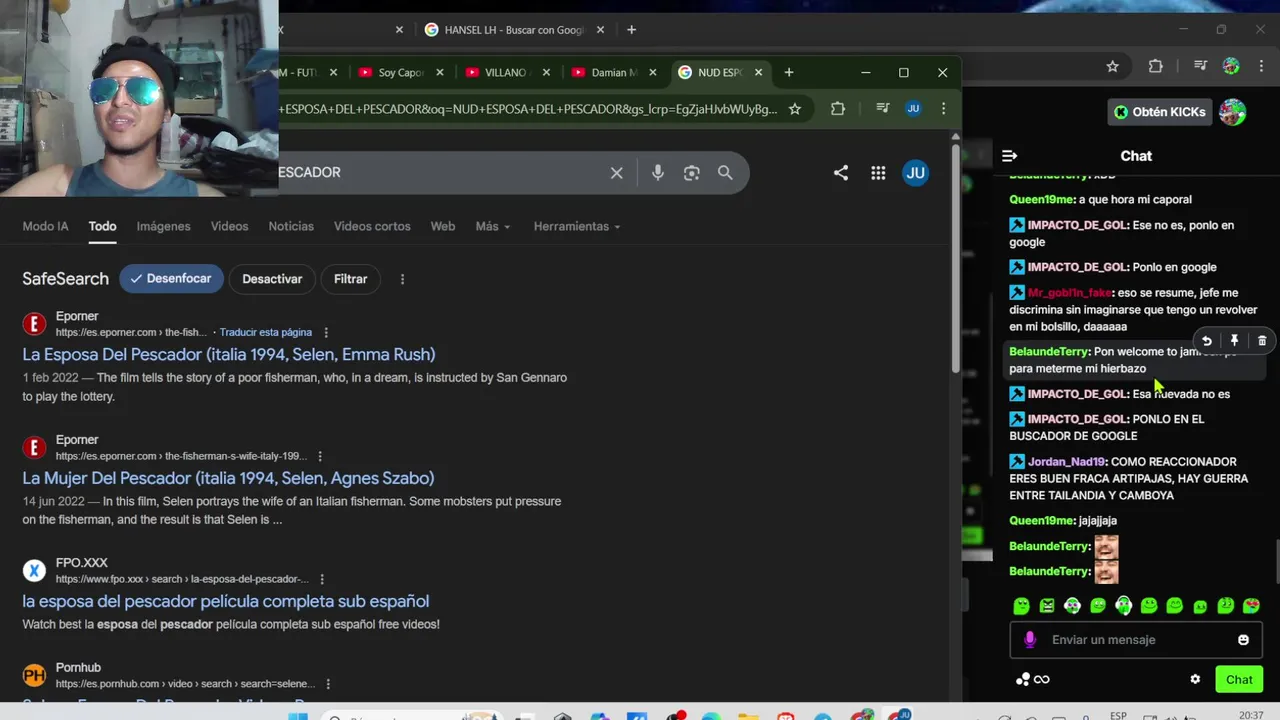Open options menu for second Eporner result
The height and width of the screenshot is (720, 1280).
(x=319, y=456)
